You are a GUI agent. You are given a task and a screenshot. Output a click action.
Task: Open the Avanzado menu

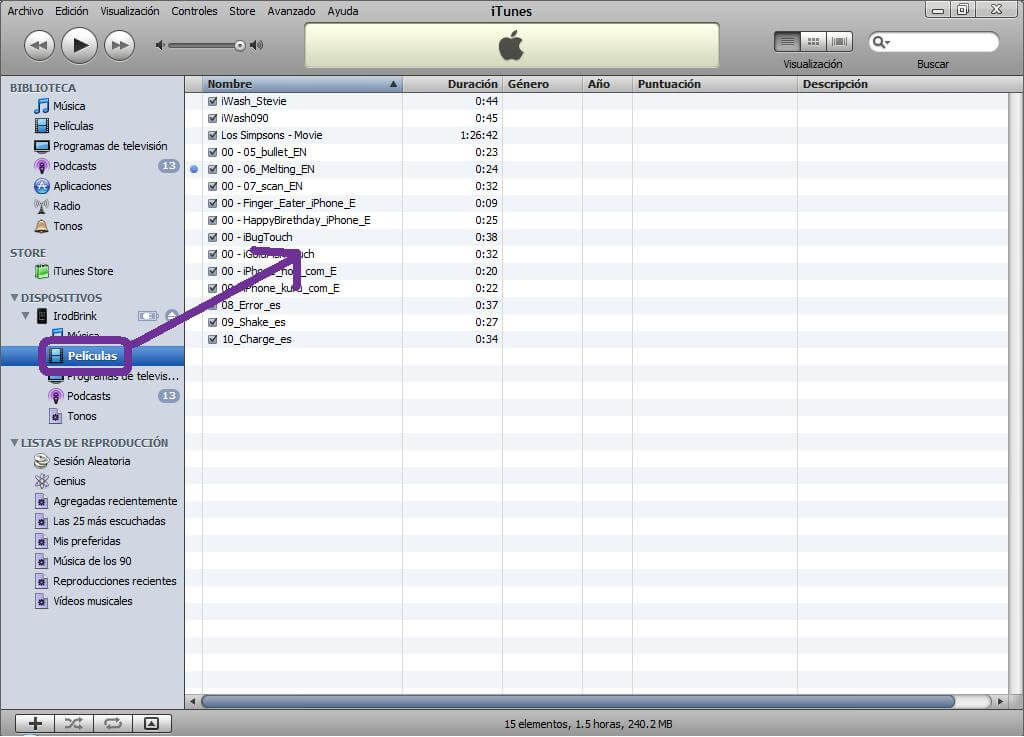click(x=291, y=11)
